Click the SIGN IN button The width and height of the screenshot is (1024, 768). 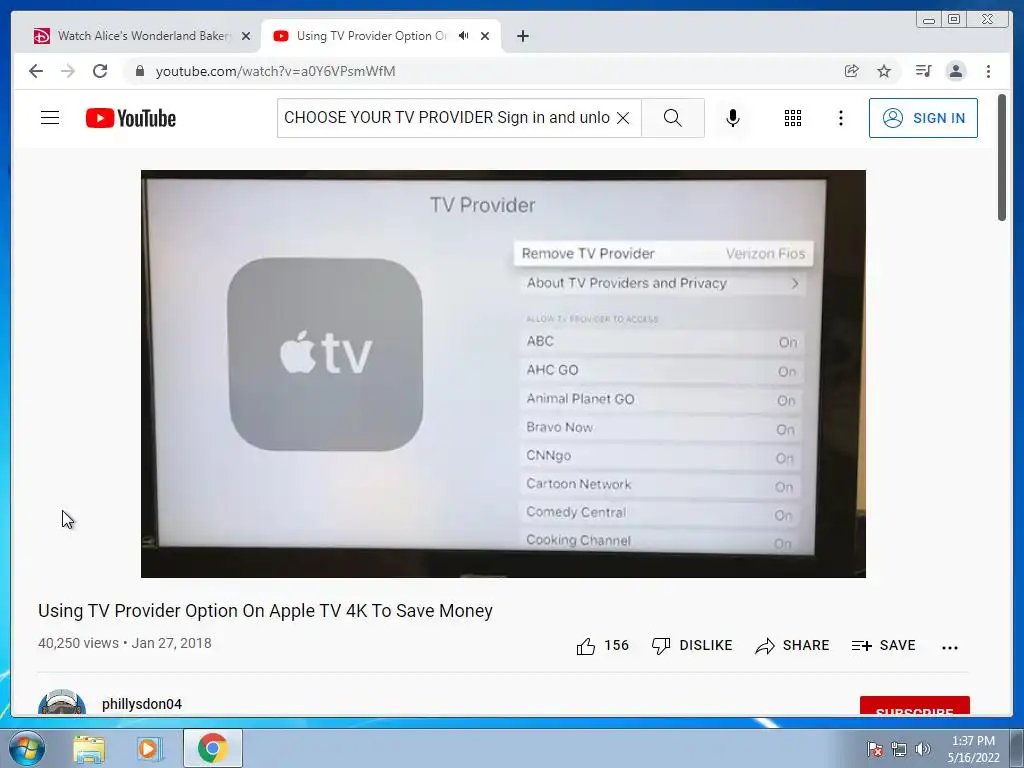923,118
